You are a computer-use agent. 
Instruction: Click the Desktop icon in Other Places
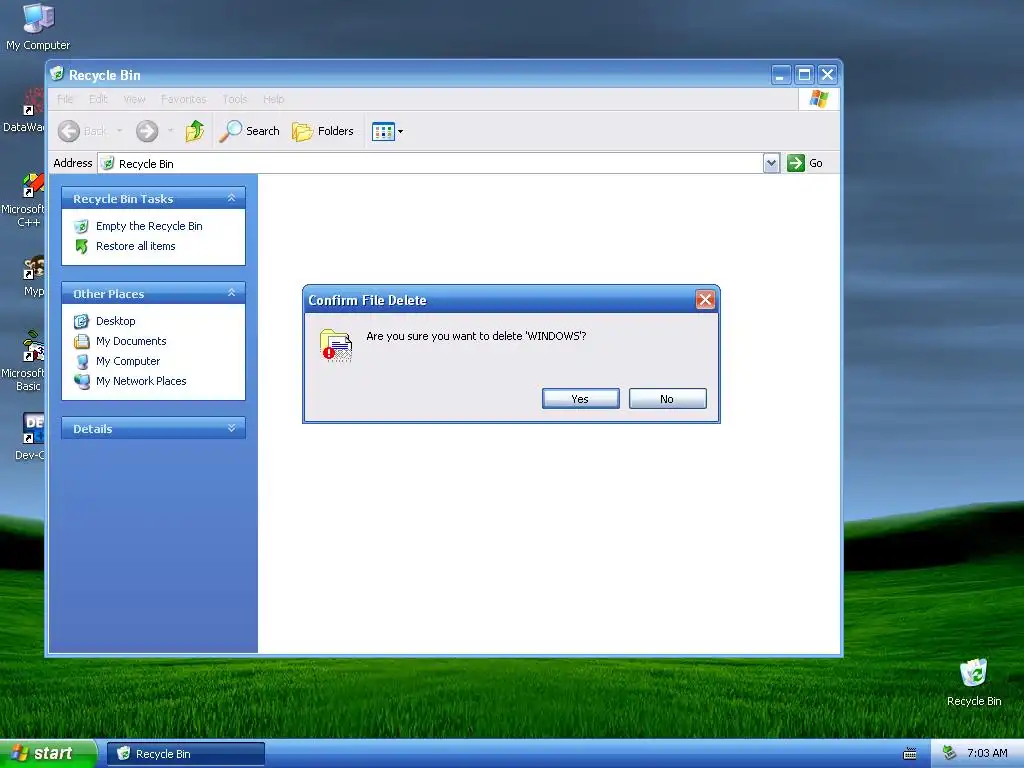82,321
